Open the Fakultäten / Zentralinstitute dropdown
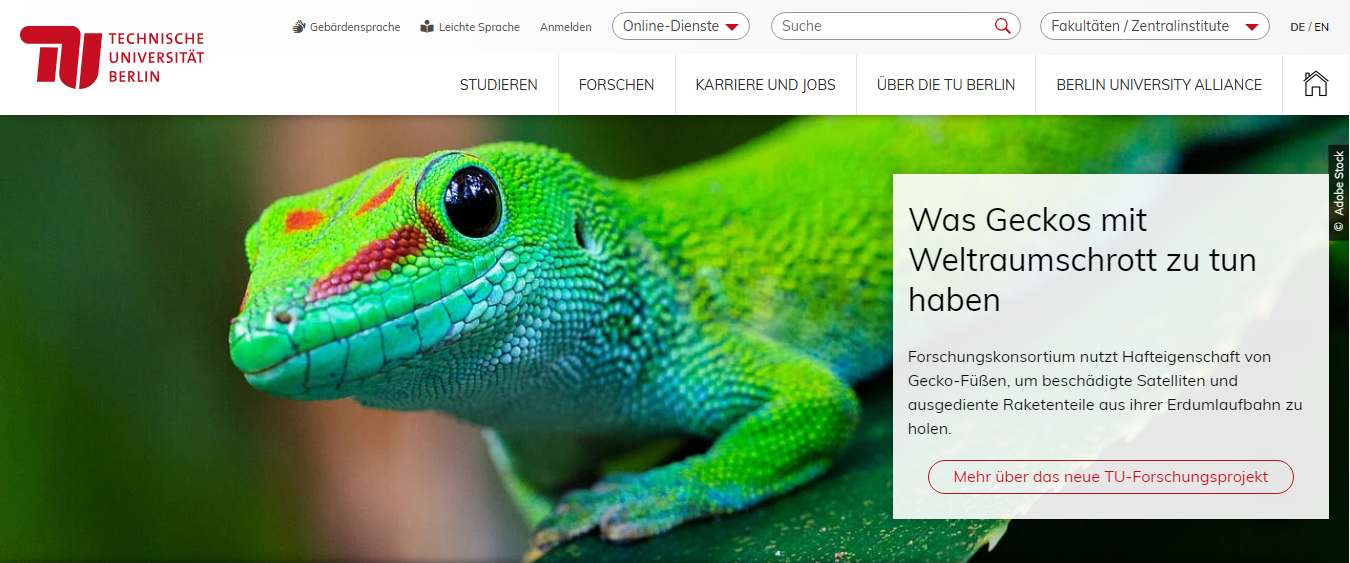This screenshot has width=1350, height=563. 1154,26
